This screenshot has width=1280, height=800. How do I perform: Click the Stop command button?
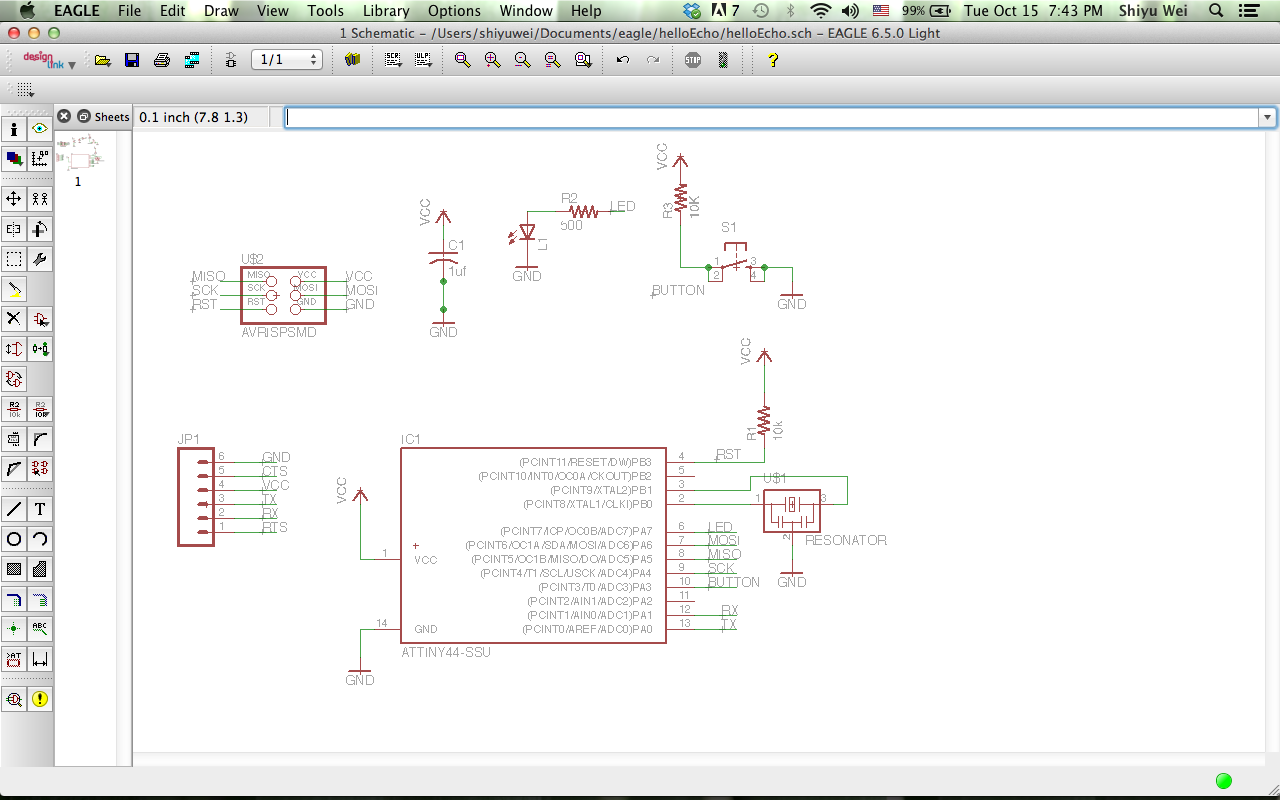693,60
